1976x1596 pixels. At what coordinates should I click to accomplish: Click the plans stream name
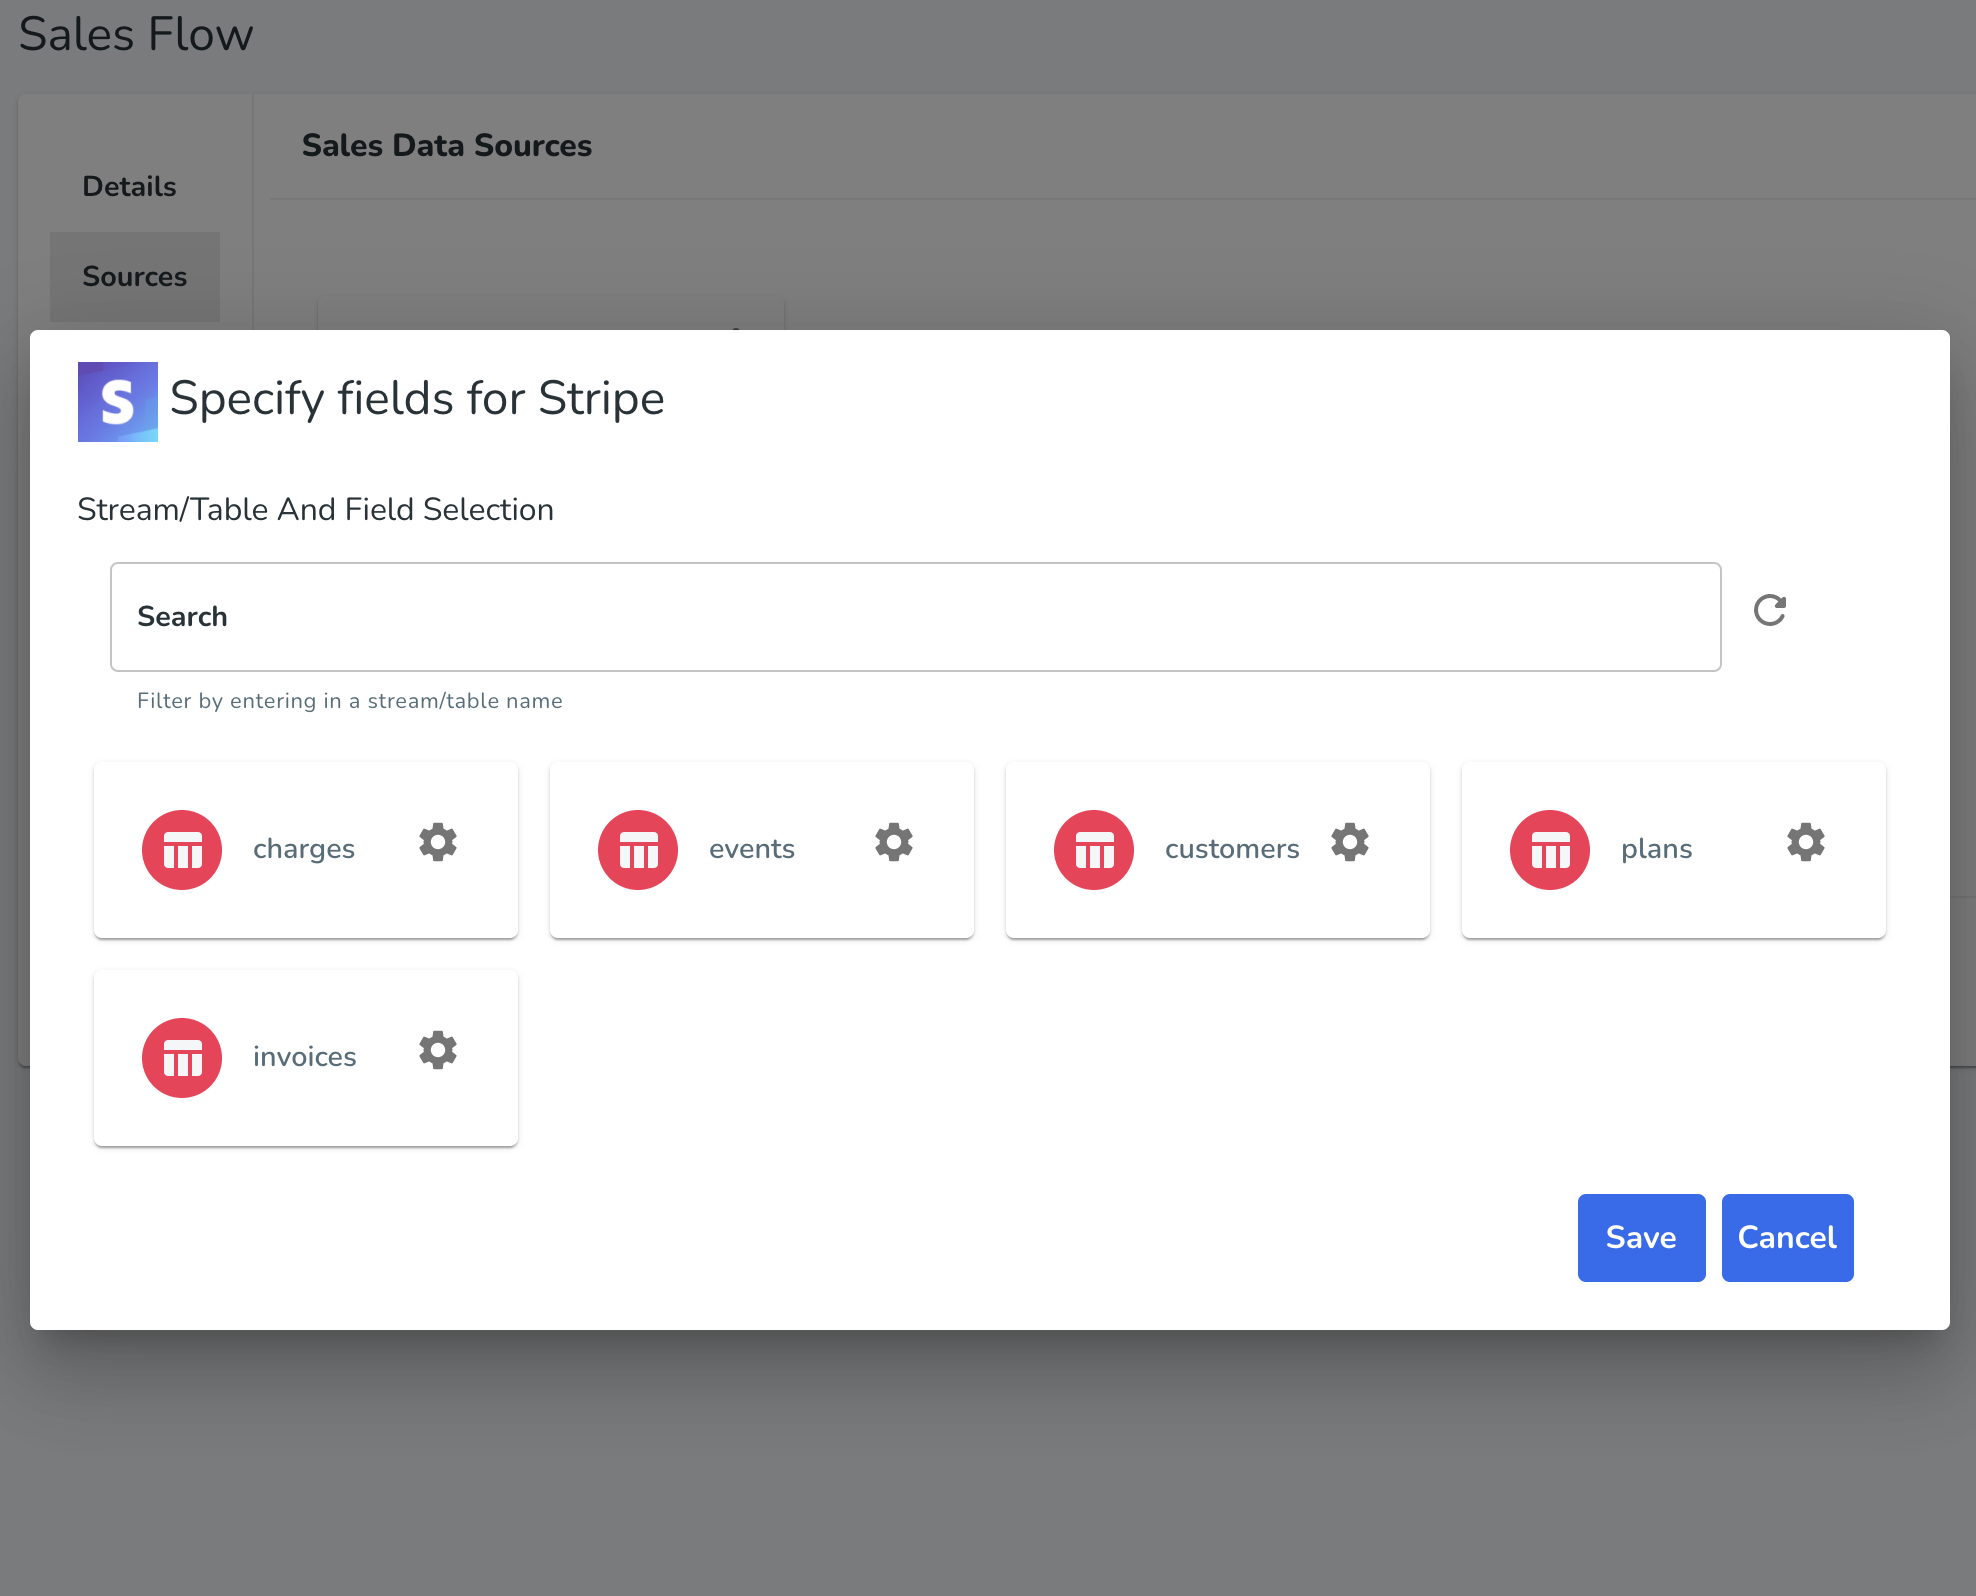click(x=1657, y=849)
